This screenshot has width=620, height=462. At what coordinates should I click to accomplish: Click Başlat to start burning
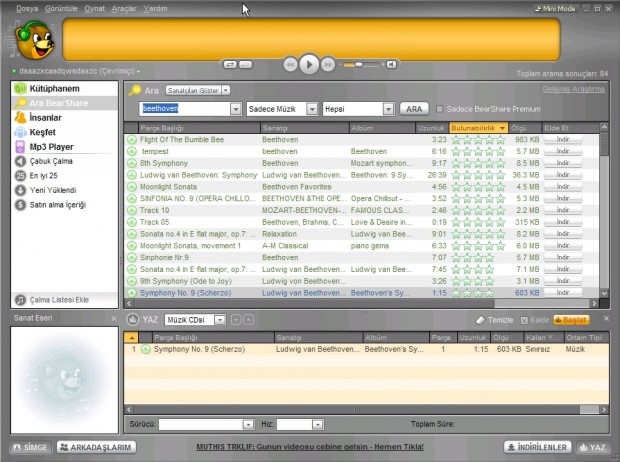571,320
